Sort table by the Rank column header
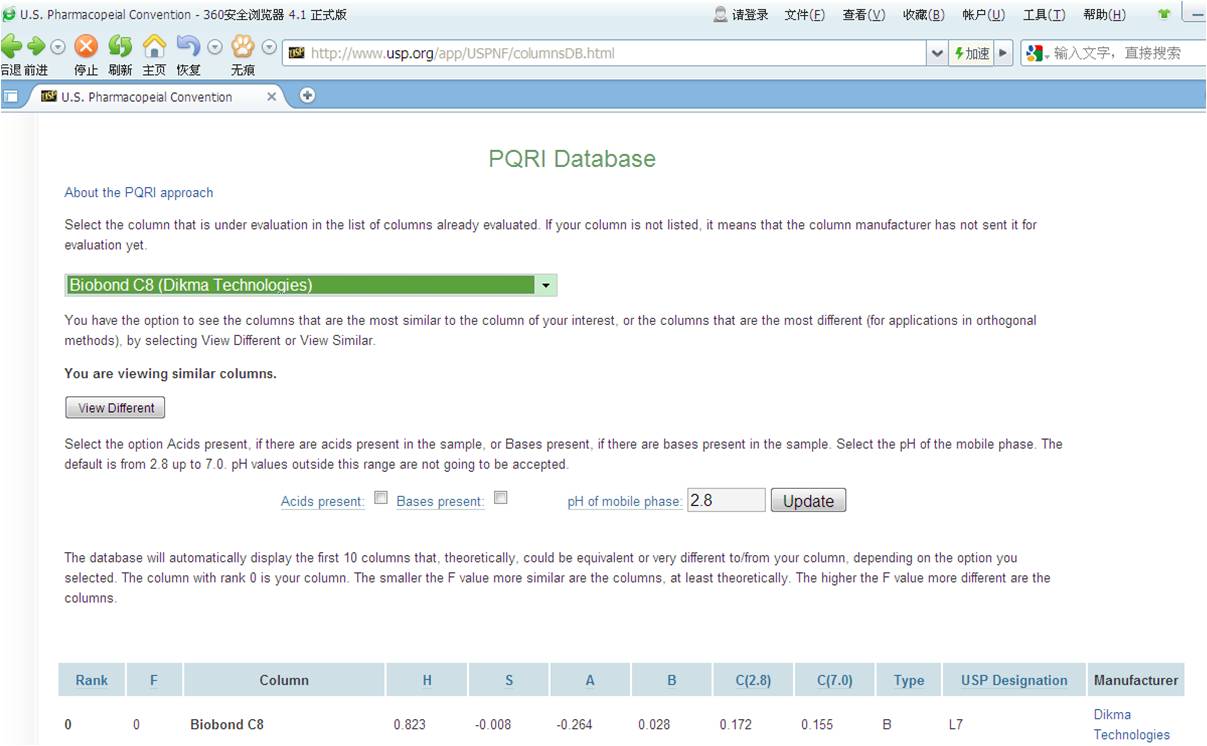The height and width of the screenshot is (746, 1207). point(92,680)
